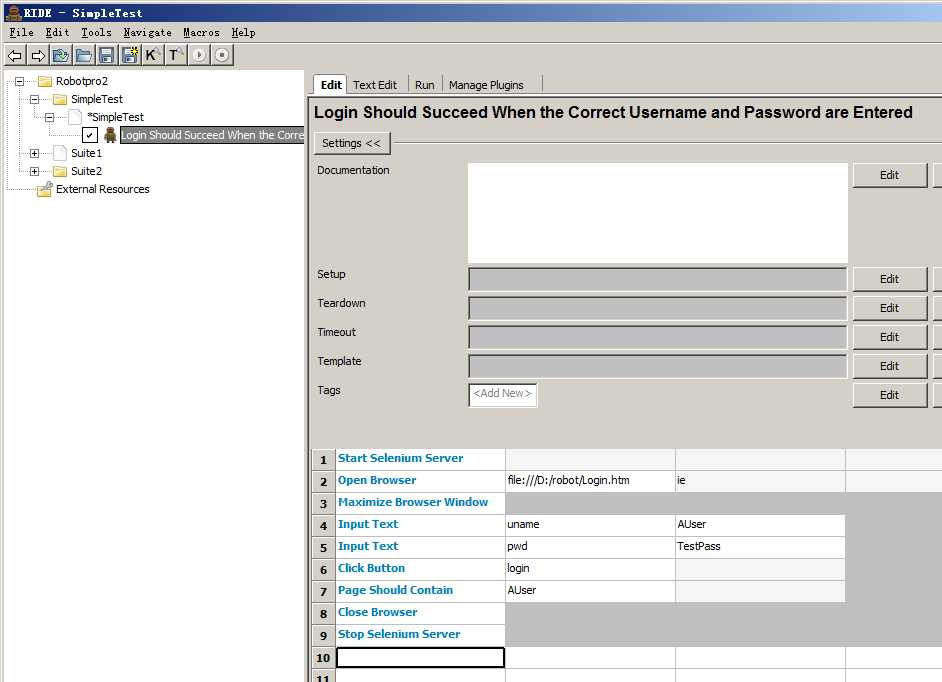Click the robot icon beside the Login test case
942x682 pixels.
(x=110, y=135)
